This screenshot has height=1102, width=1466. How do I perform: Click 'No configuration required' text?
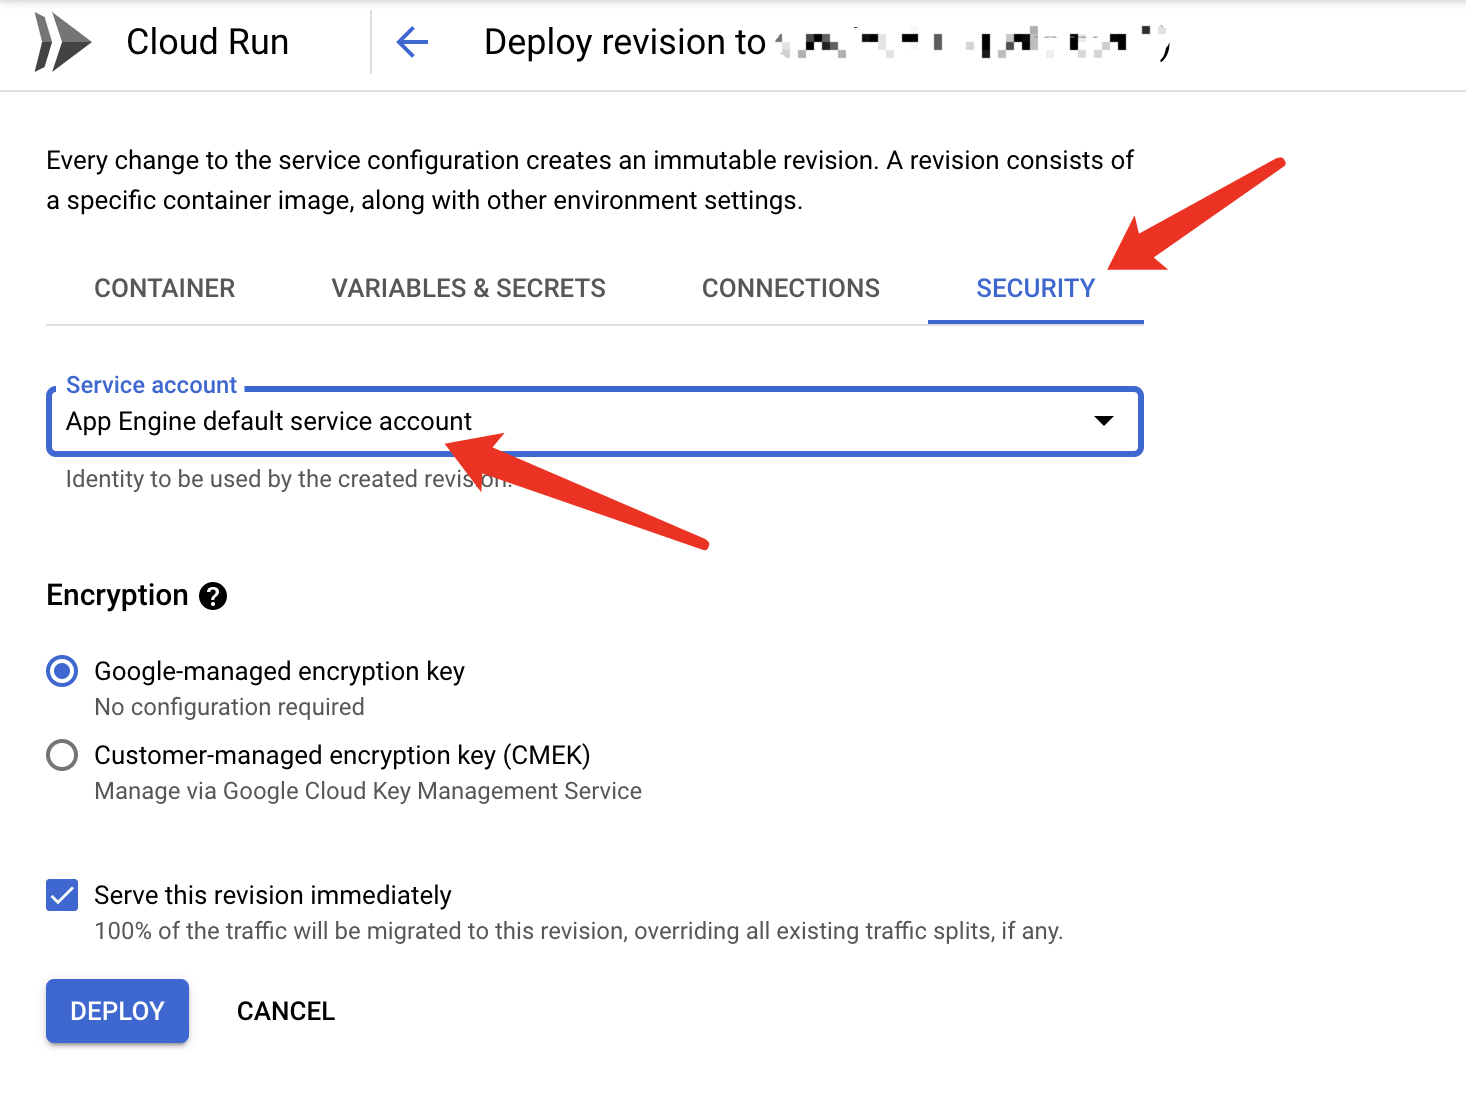tap(229, 707)
